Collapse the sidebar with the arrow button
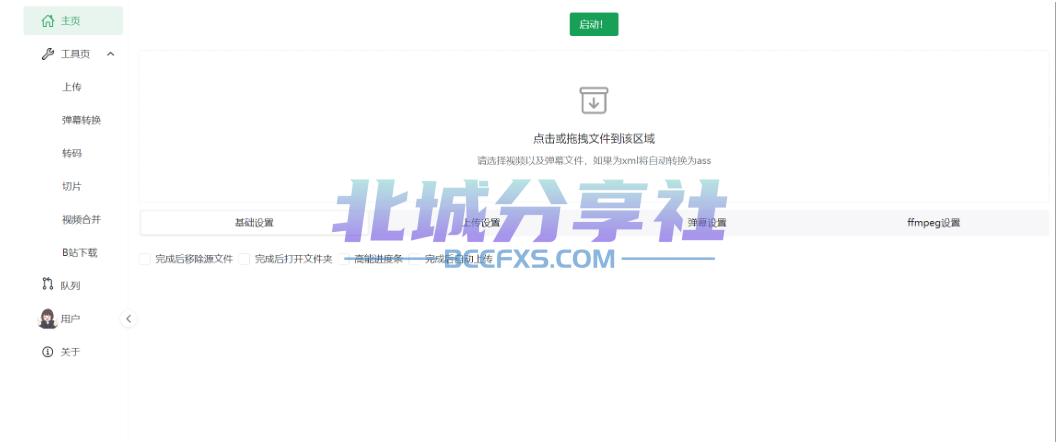The height and width of the screenshot is (442, 1061). 129,319
